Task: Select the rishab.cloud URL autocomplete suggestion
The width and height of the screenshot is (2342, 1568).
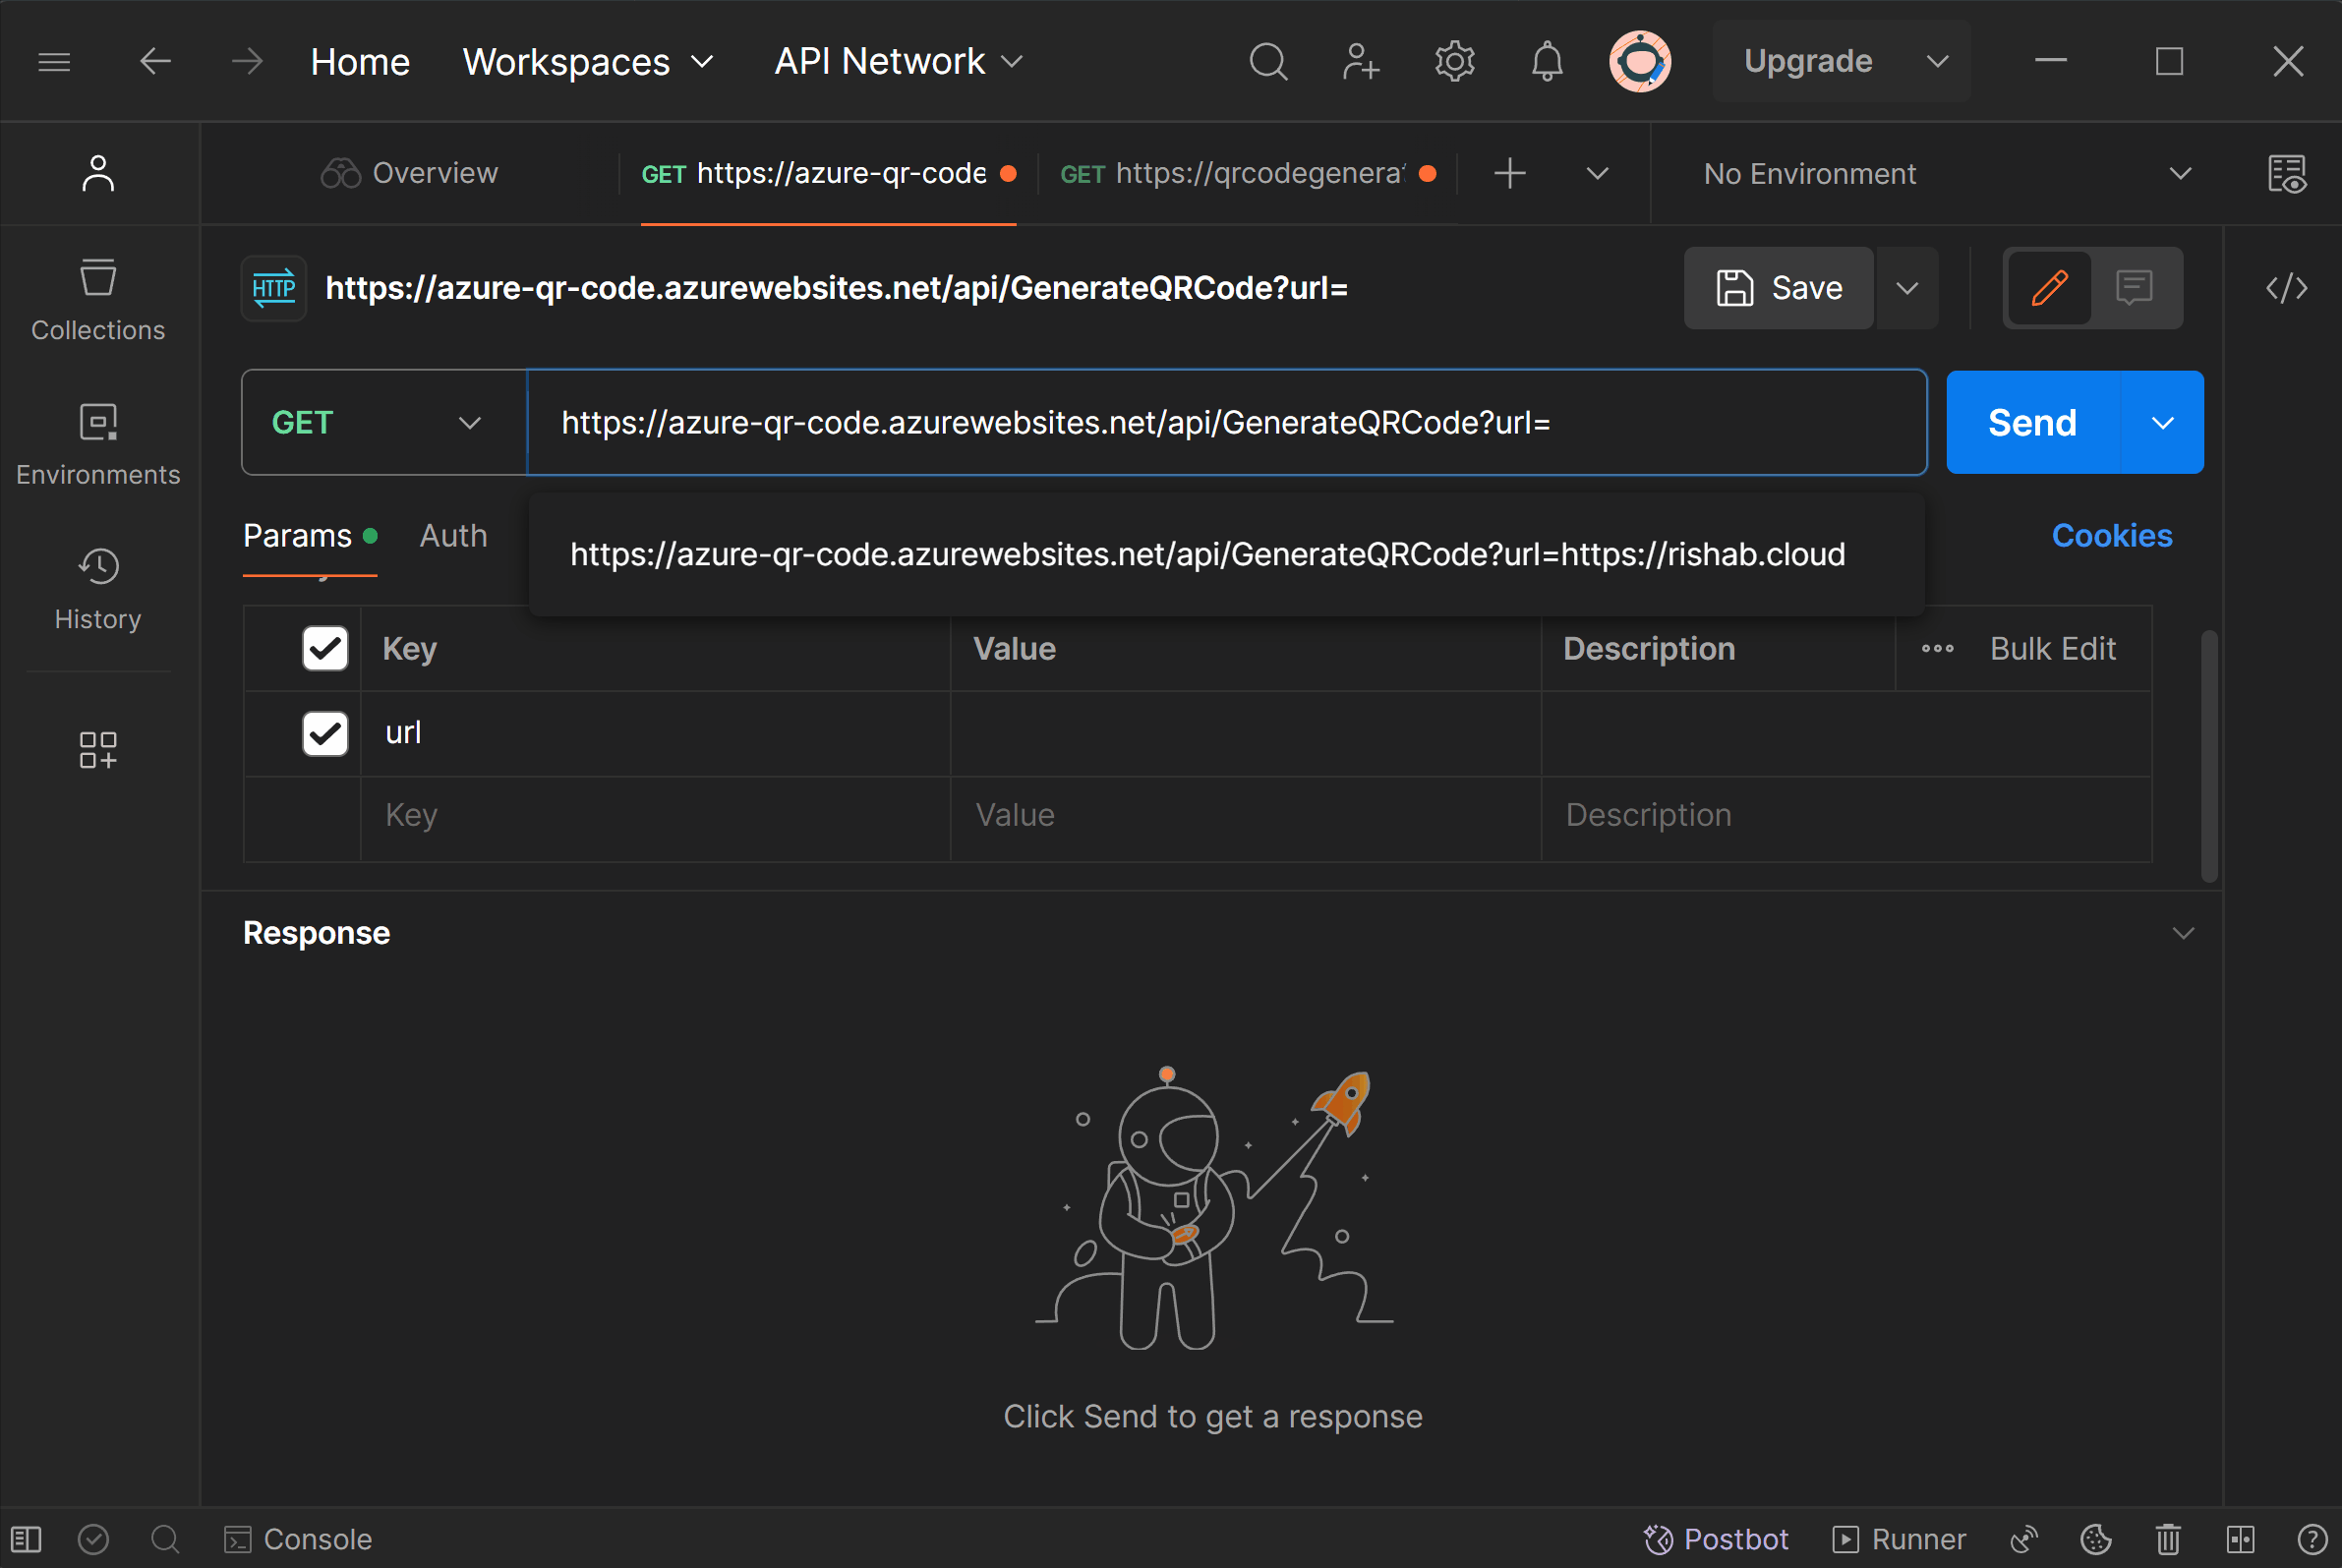Action: pos(1206,555)
